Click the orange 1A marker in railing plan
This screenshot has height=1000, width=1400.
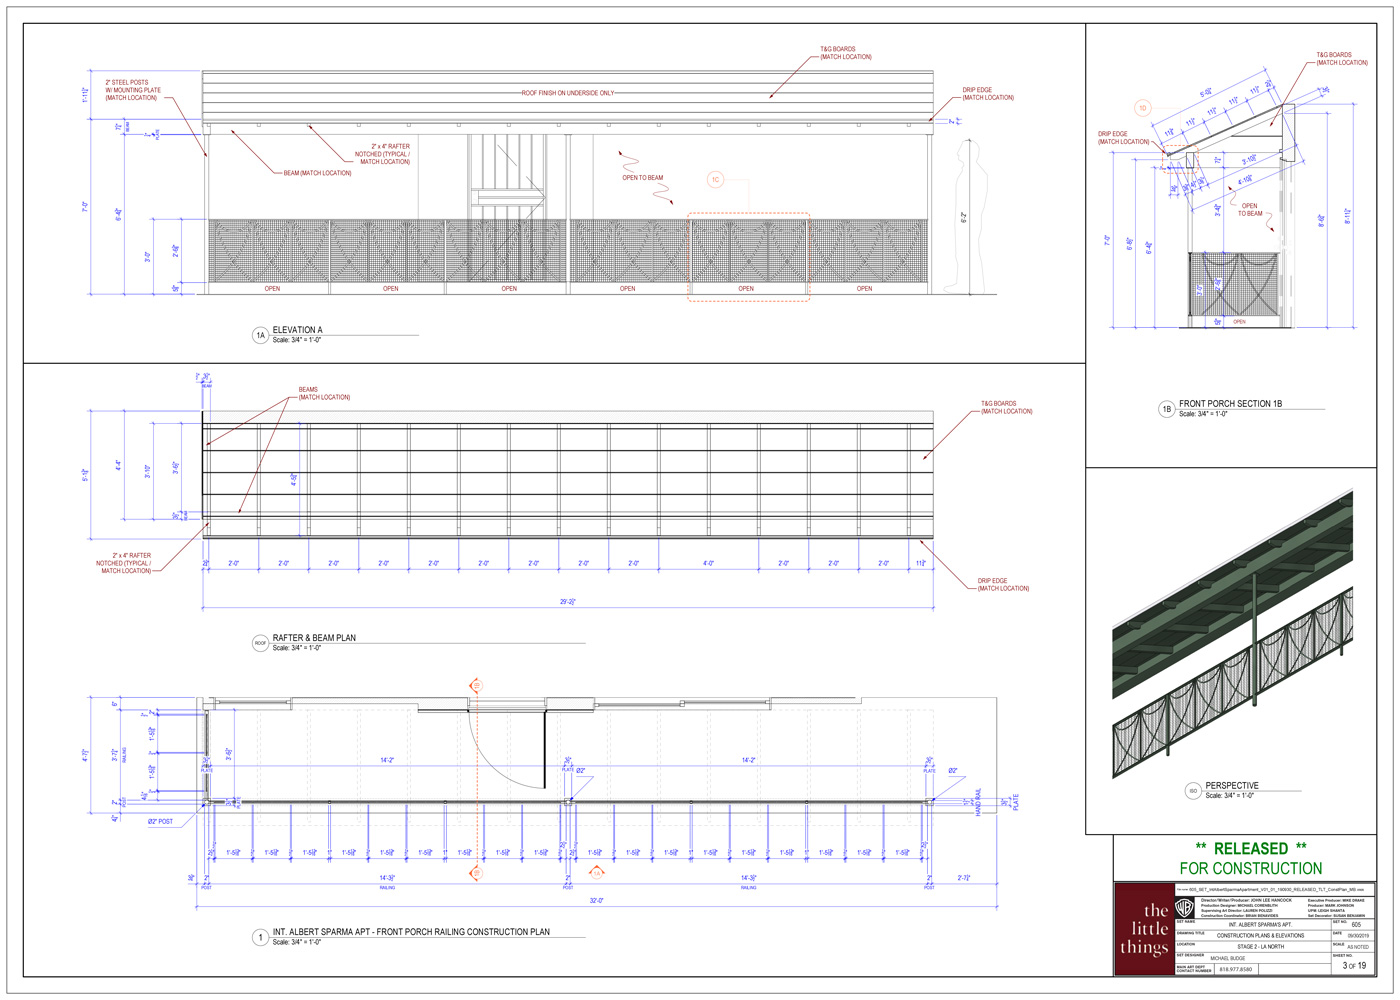click(597, 873)
